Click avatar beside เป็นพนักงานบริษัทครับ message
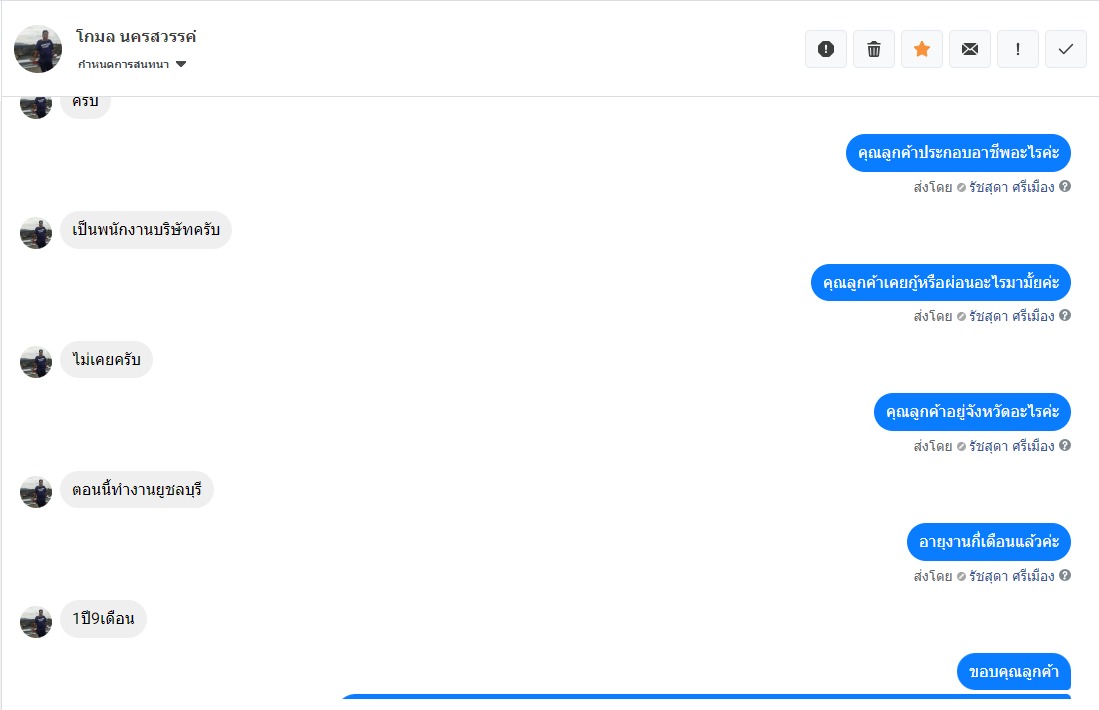The image size is (1099, 710). (36, 232)
